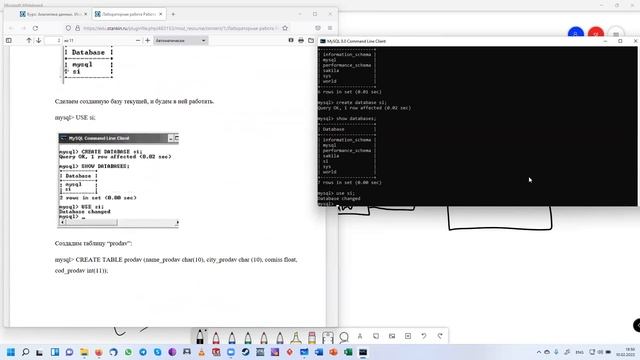Add a sticky note on whiteboard
This screenshot has height=360, width=640.
click(x=376, y=336)
